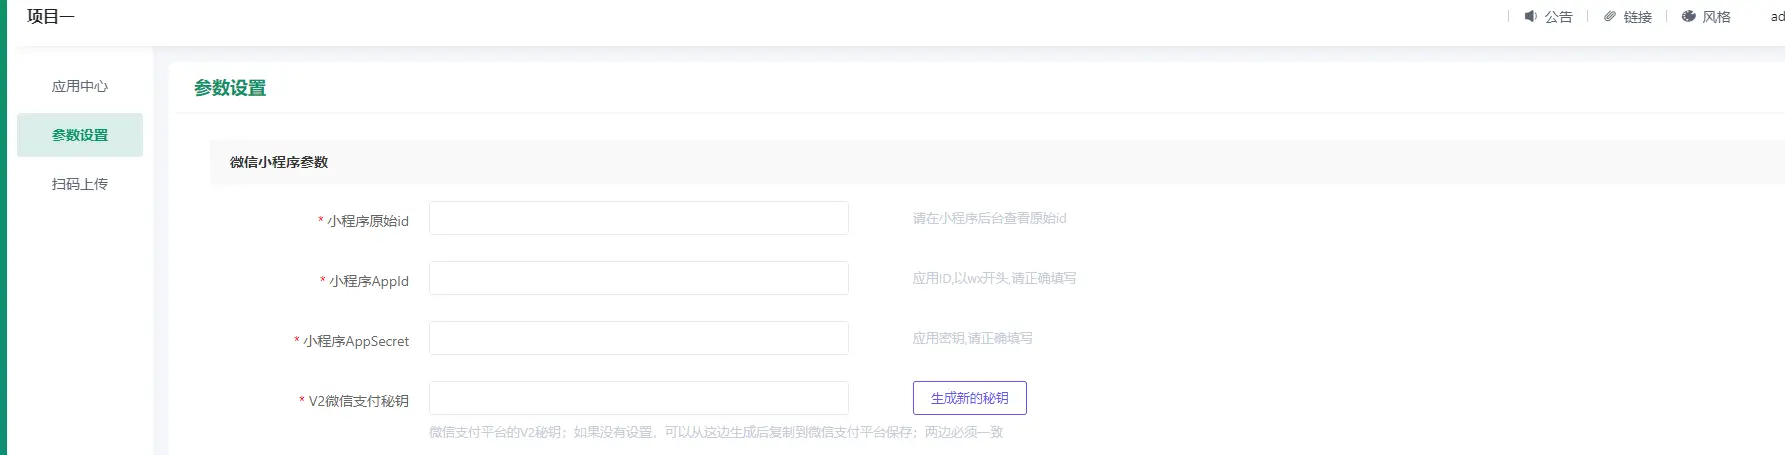Open 应用中心 in the sidebar
This screenshot has width=1785, height=455.
pos(80,86)
